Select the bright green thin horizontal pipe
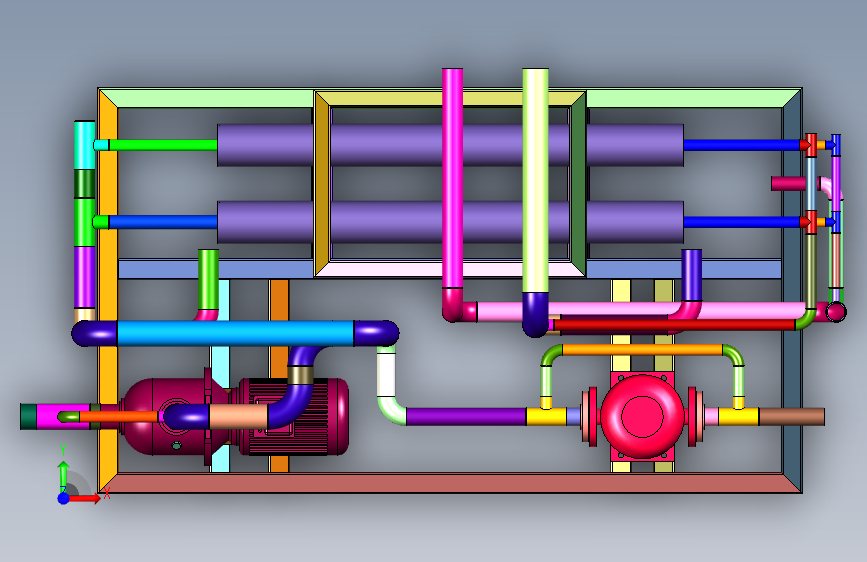The width and height of the screenshot is (867, 562). tap(163, 145)
